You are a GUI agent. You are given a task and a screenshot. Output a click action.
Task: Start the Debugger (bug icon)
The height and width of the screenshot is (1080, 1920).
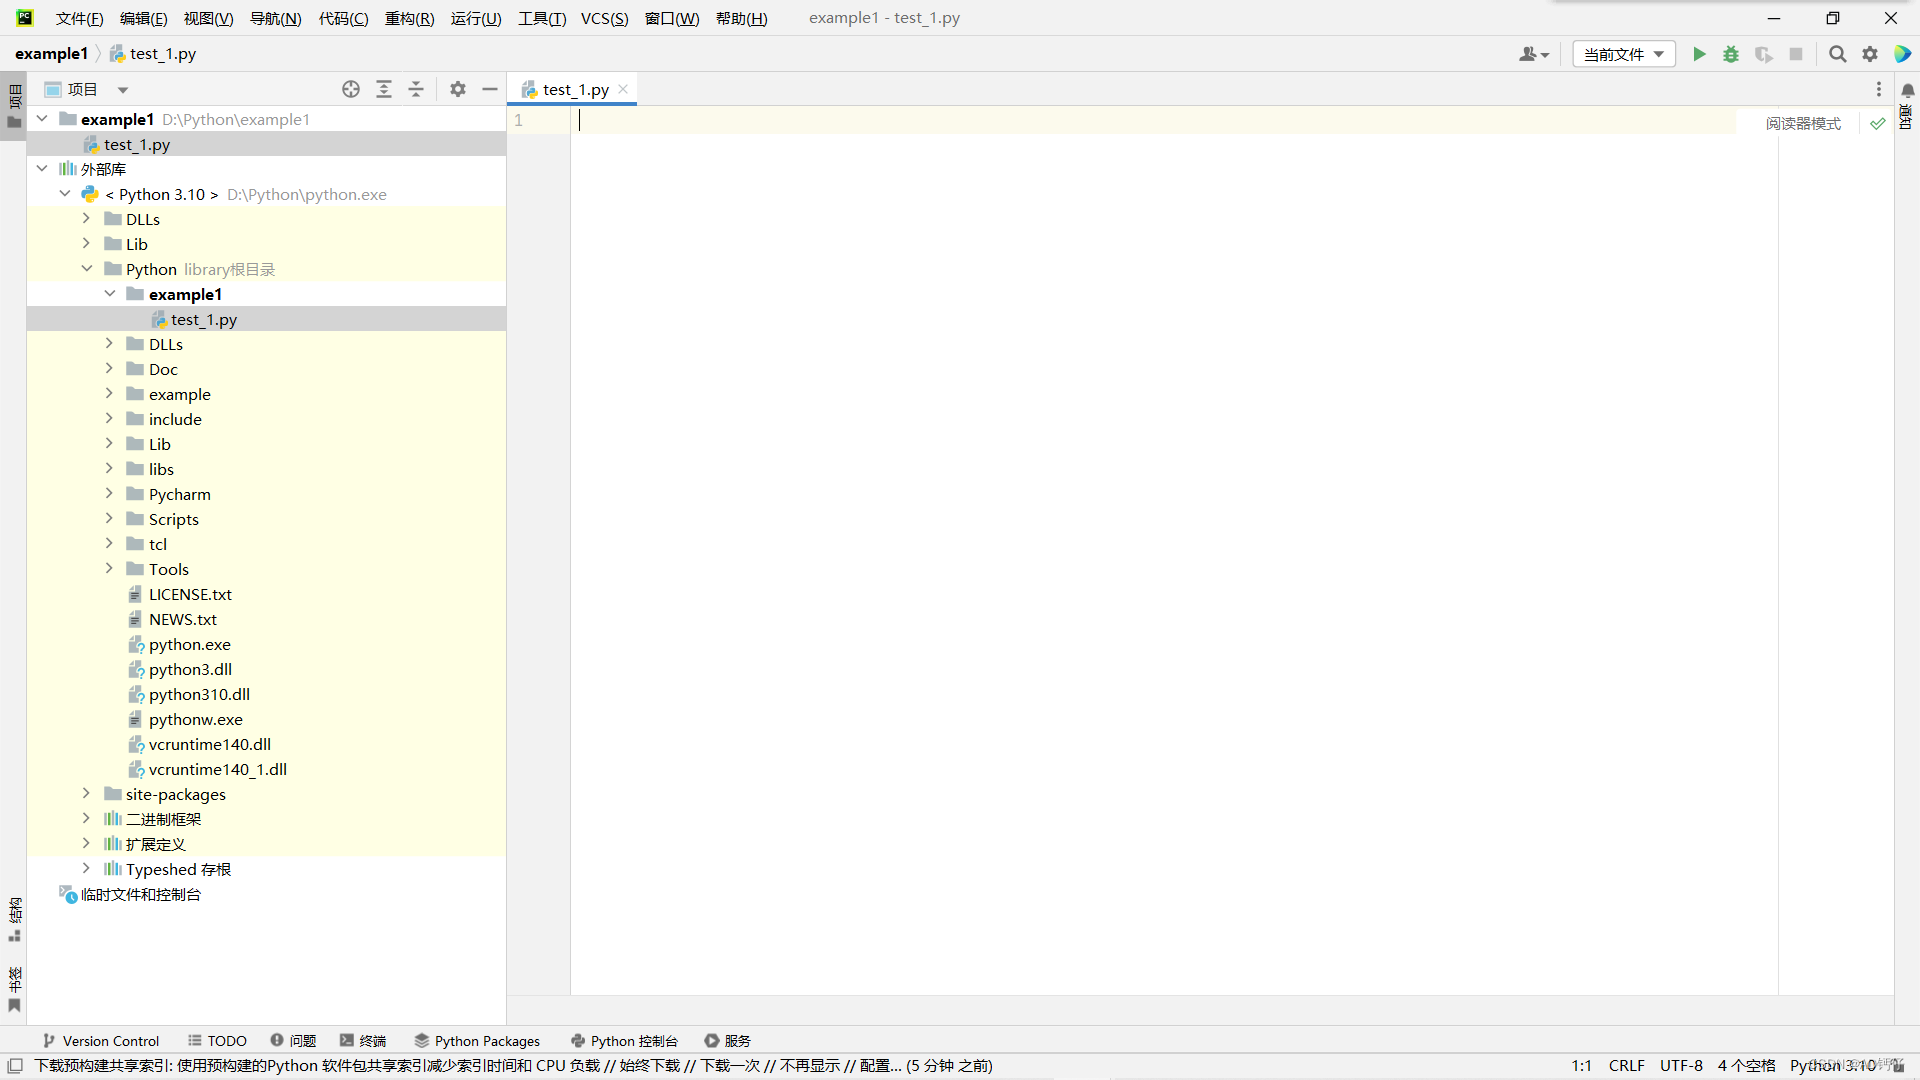(x=1731, y=54)
